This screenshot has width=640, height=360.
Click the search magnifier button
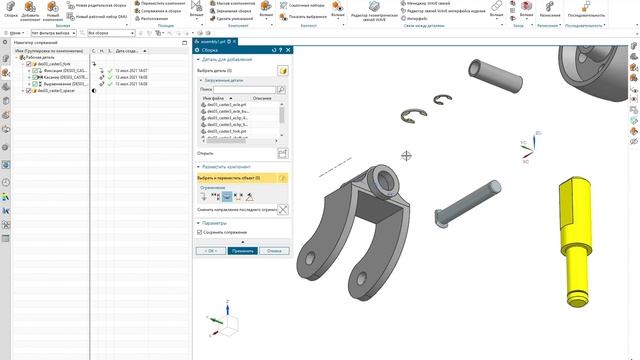point(281,89)
